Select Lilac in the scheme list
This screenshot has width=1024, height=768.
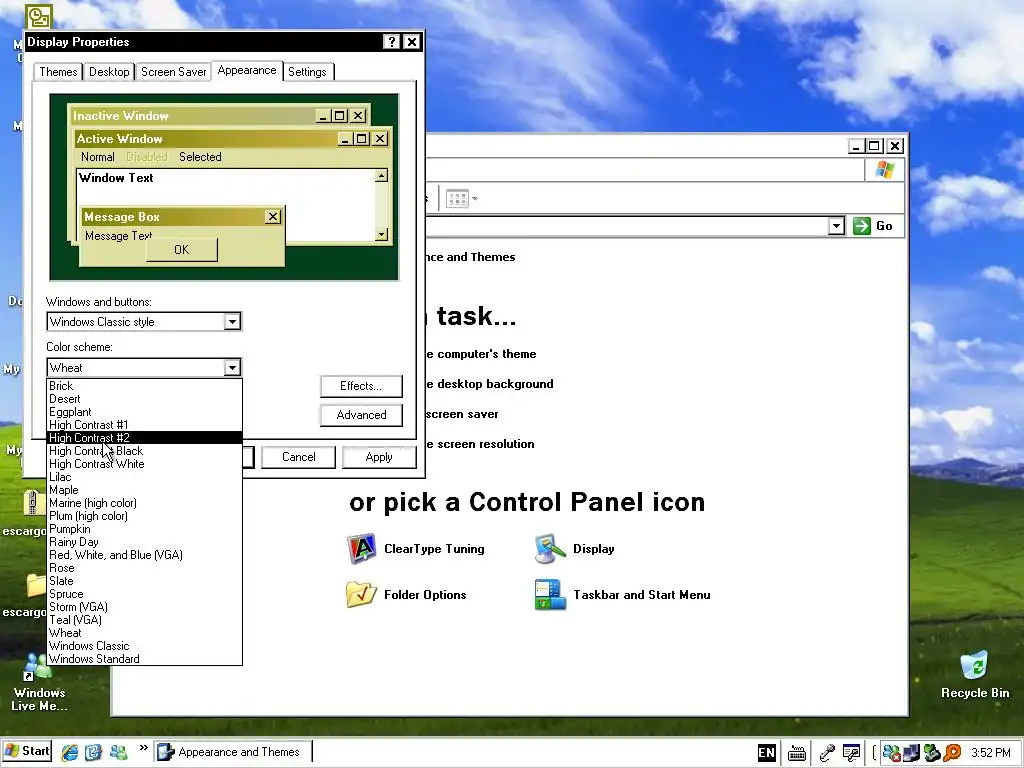pos(144,477)
